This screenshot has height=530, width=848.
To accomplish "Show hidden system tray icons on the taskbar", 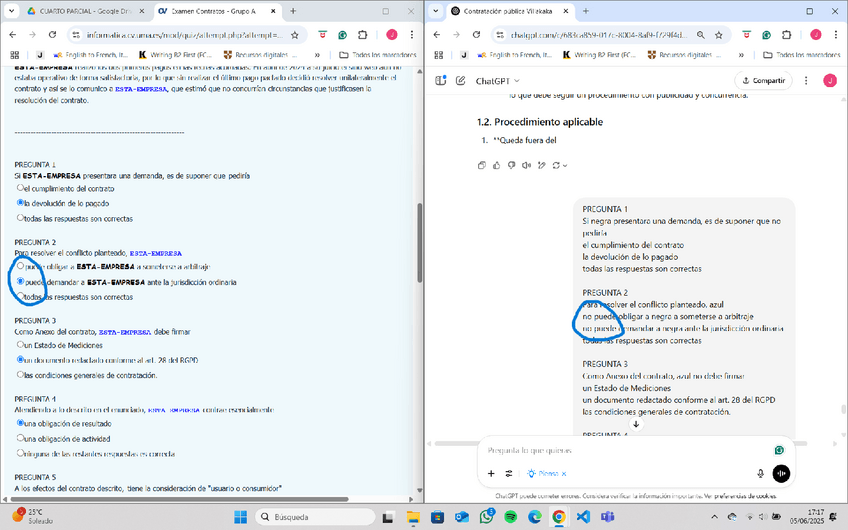I will 714,517.
